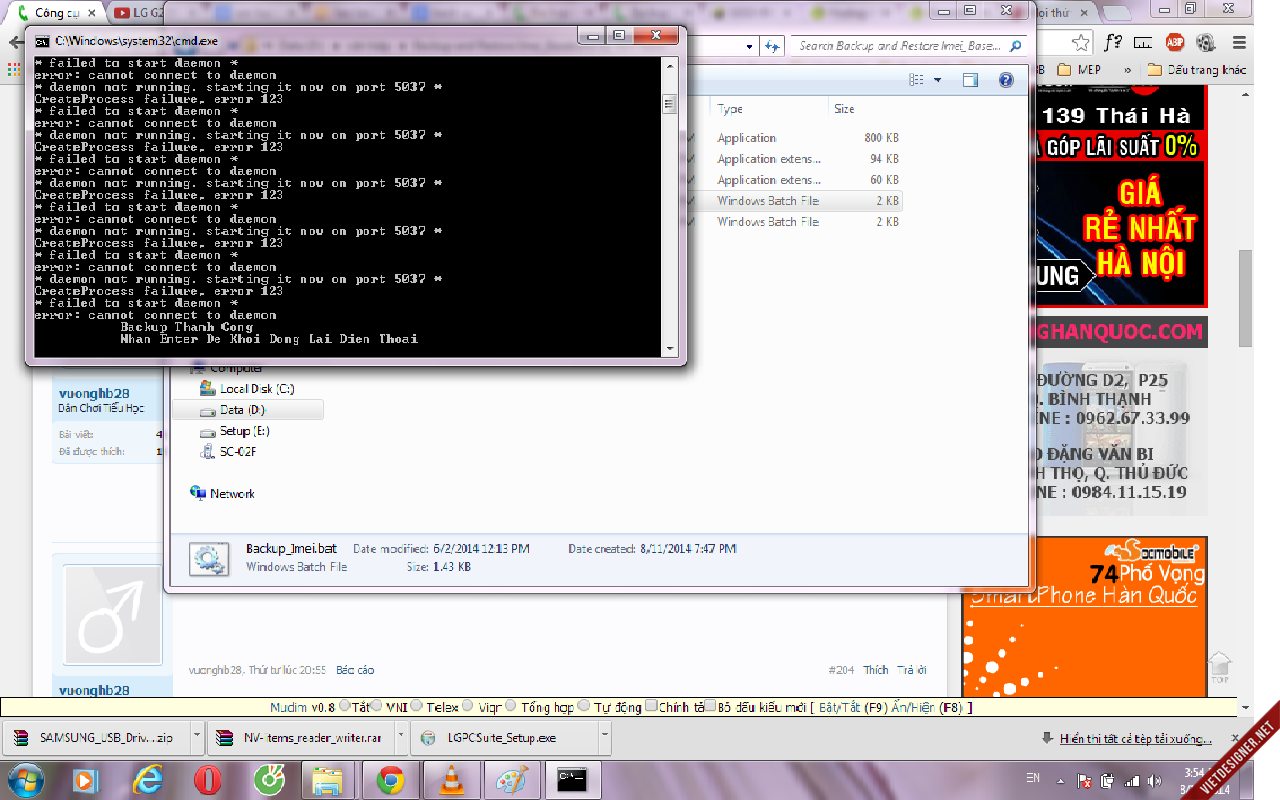Select the Tổng hợp radio option
Image resolution: width=1280 pixels, height=800 pixels.
tap(510, 706)
